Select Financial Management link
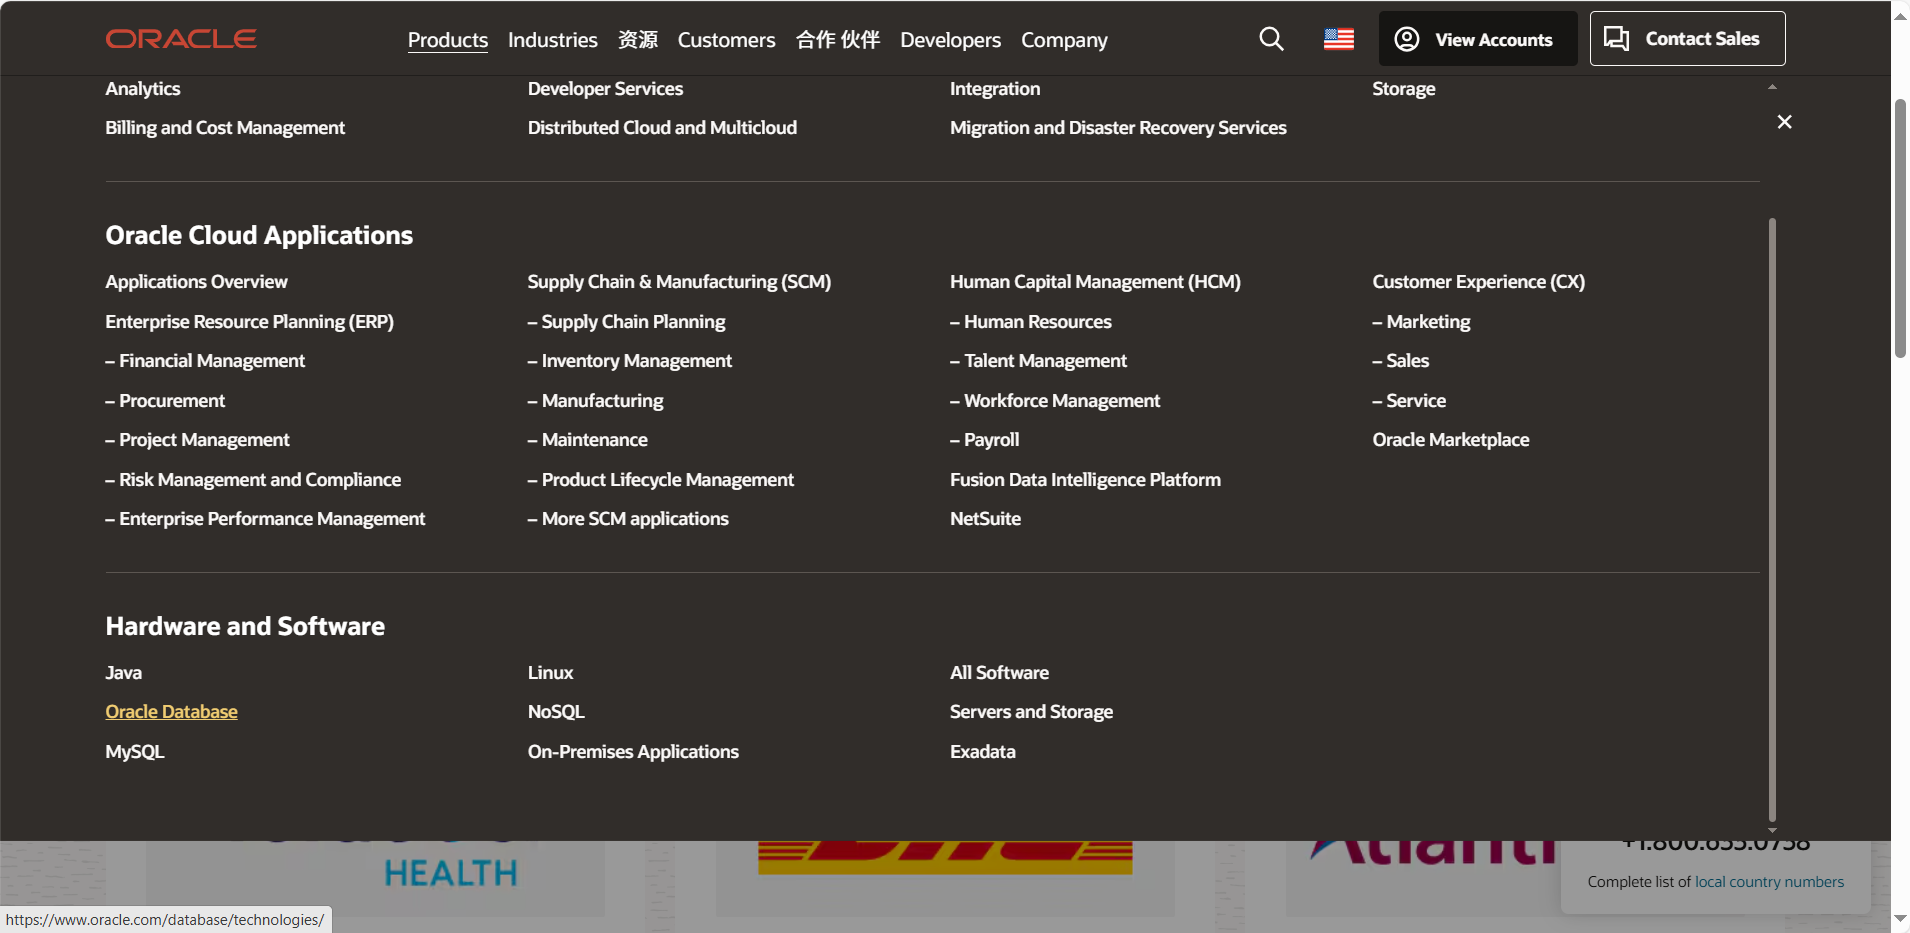 pyautogui.click(x=205, y=361)
